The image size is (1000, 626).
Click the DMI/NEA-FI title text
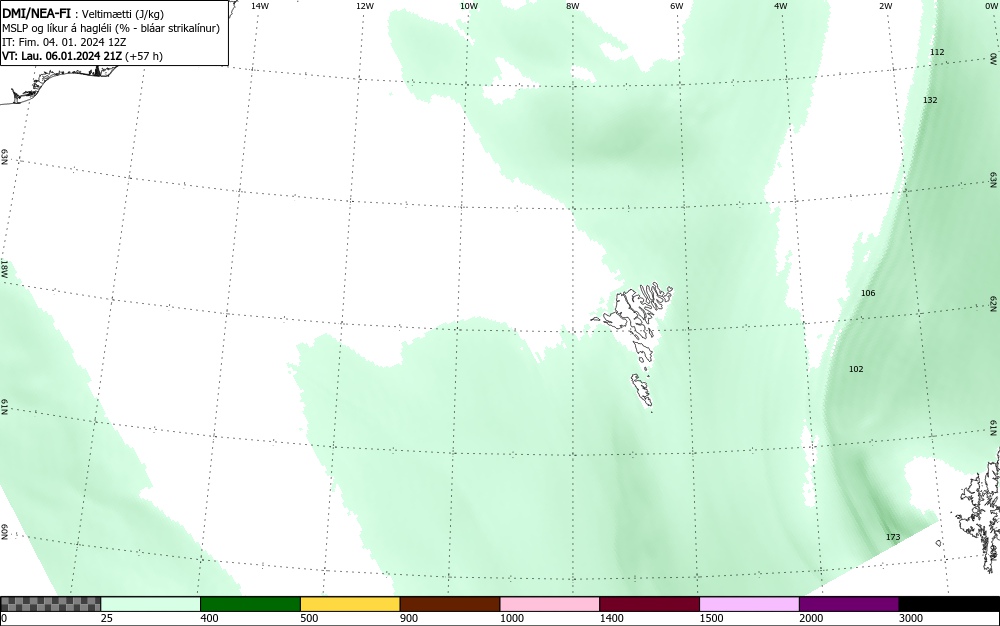[36, 13]
